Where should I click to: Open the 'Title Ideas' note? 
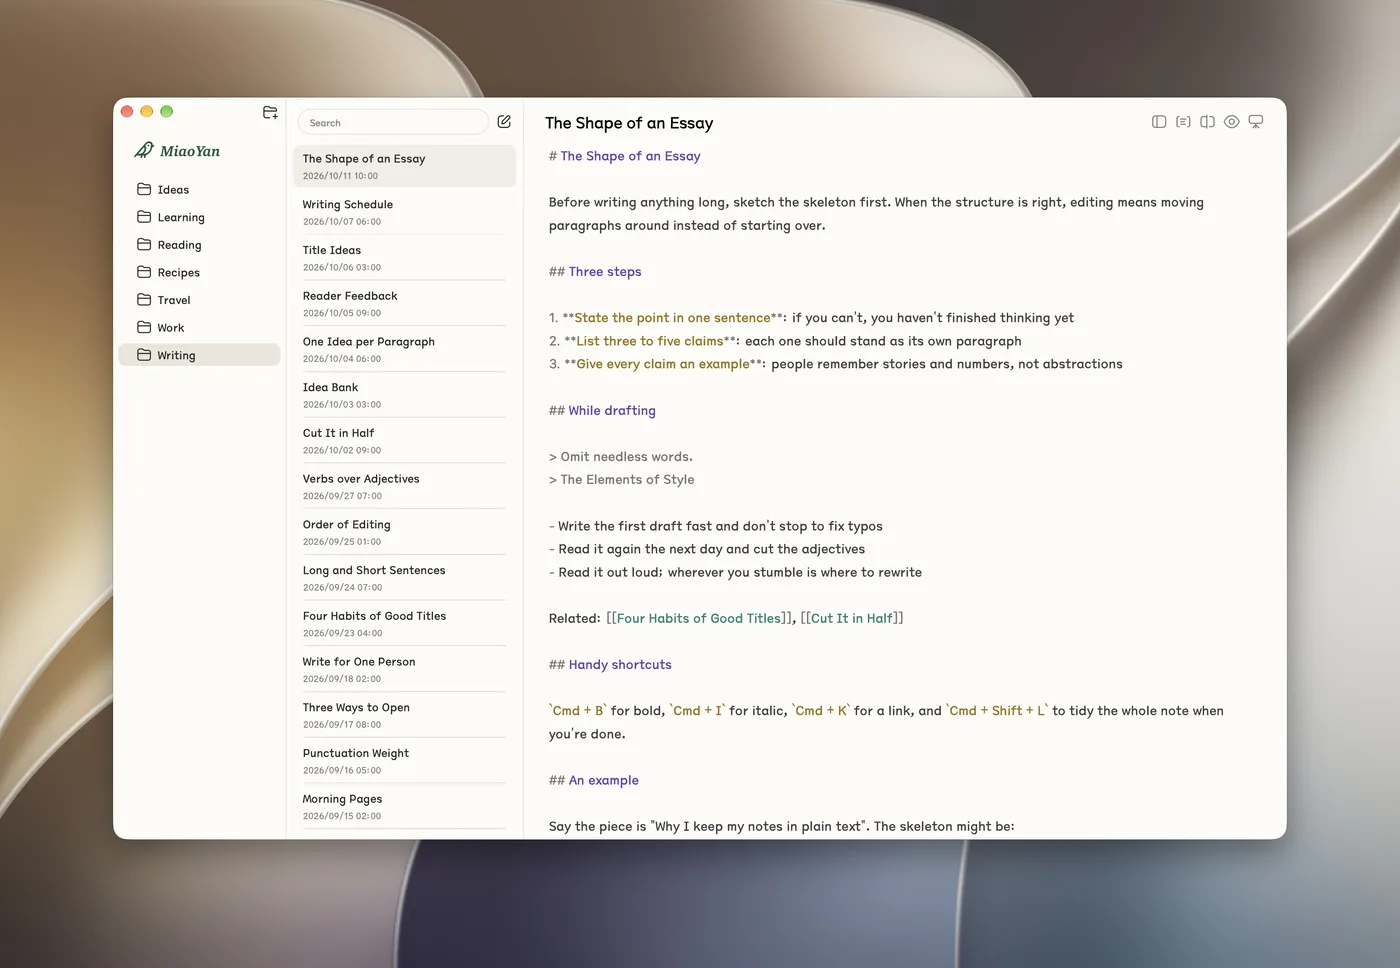tap(404, 258)
